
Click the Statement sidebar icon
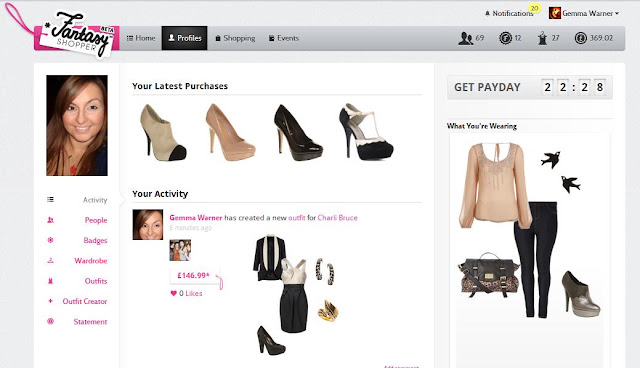click(x=50, y=321)
